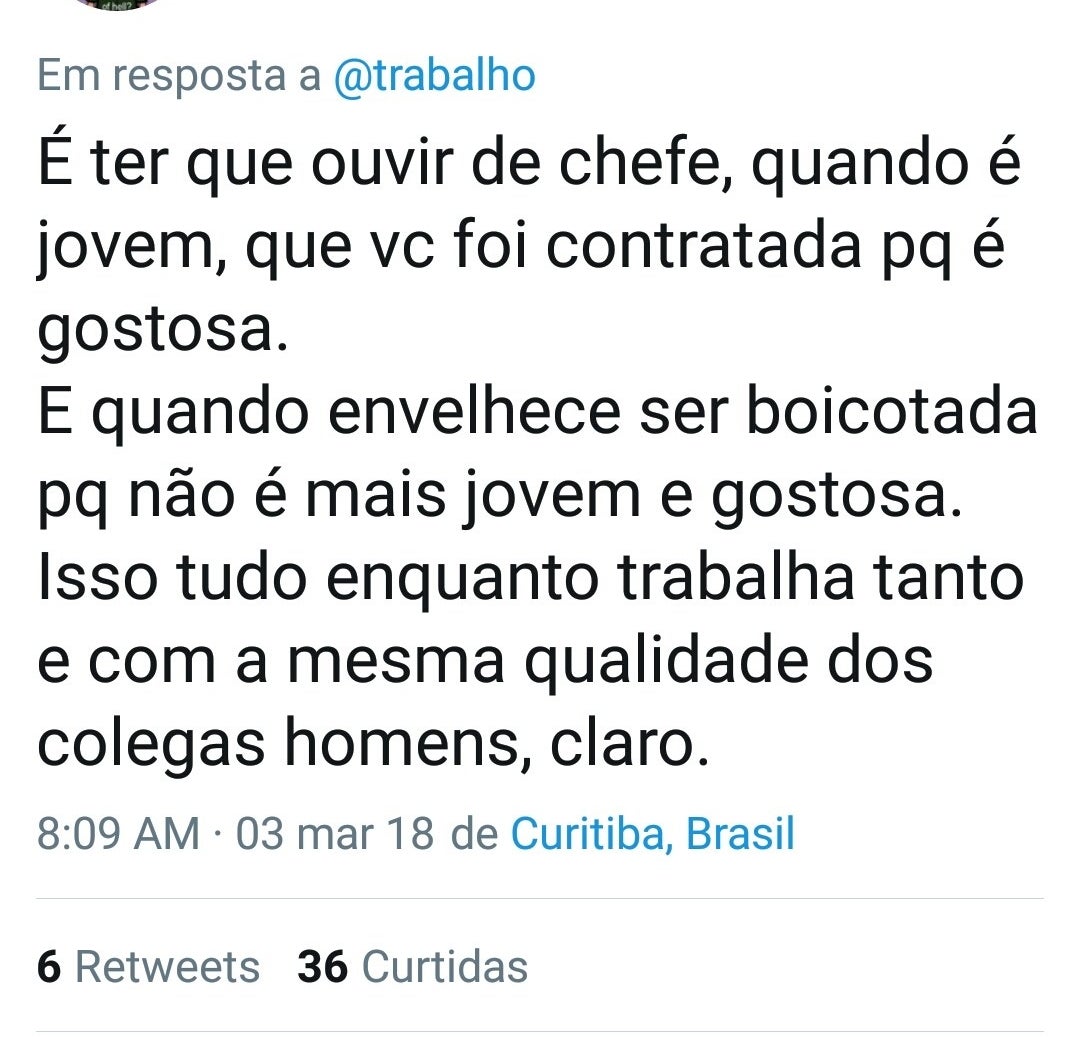Image resolution: width=1080 pixels, height=1037 pixels.
Task: Click the 'Em resposta a' label
Action: (x=179, y=76)
